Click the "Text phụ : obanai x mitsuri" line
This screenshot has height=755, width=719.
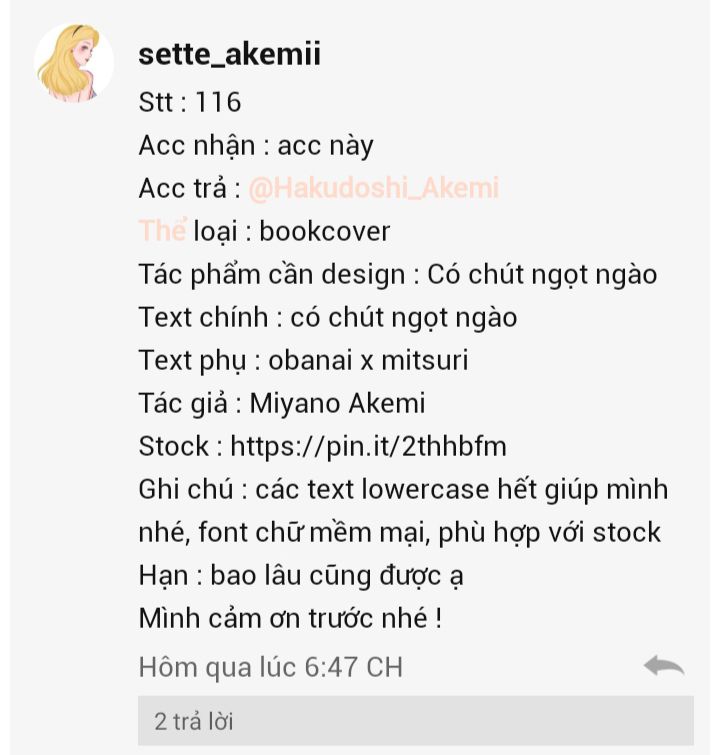[303, 360]
